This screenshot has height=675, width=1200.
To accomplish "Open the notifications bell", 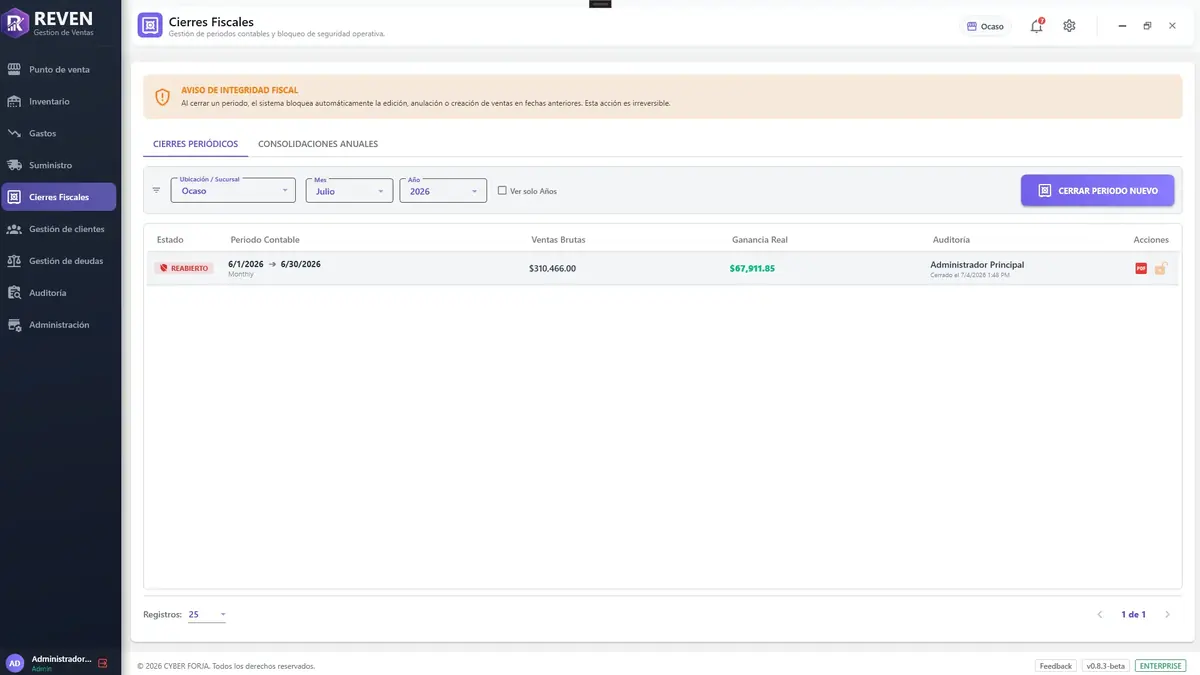I will [1036, 26].
